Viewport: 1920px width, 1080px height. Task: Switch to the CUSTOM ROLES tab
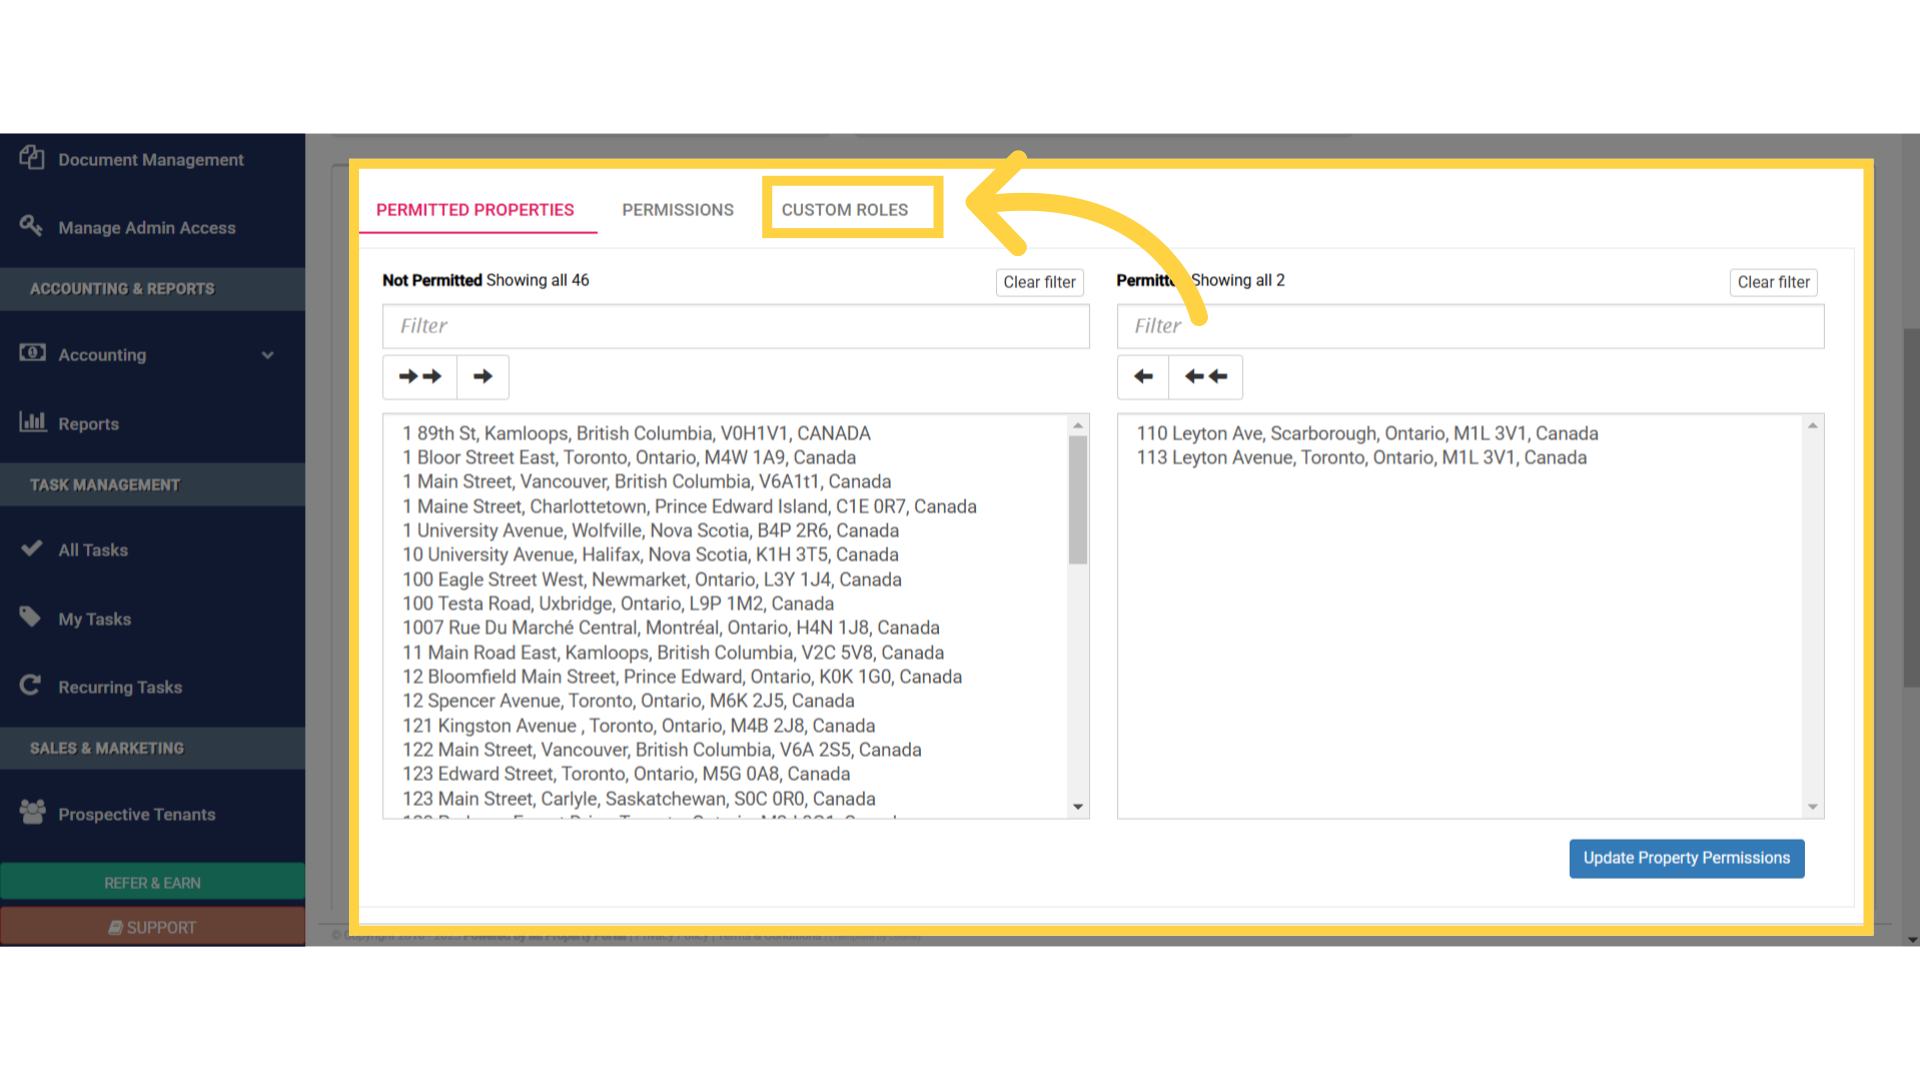851,209
